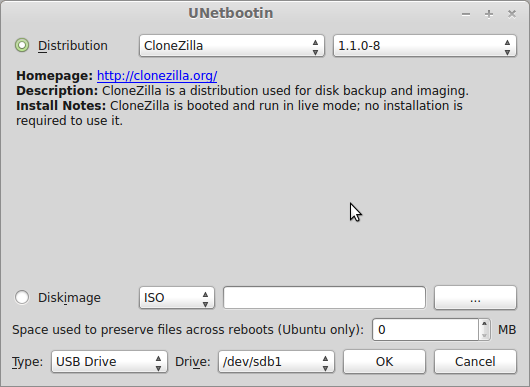Open the /dev/sdb1 drive dropdown

[276, 362]
